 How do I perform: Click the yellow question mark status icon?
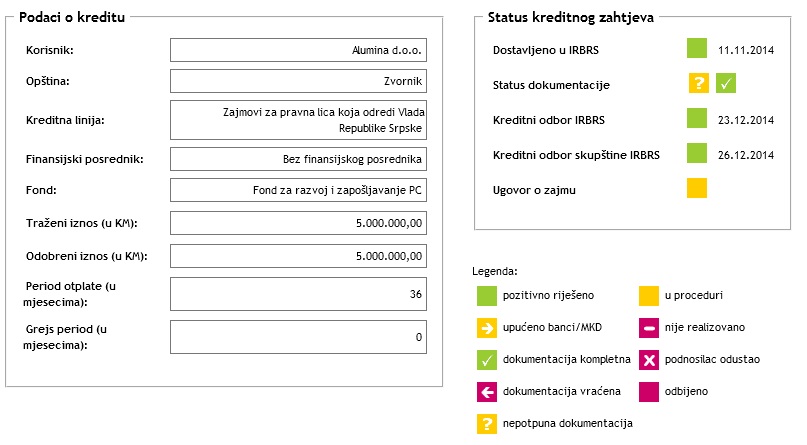point(698,84)
